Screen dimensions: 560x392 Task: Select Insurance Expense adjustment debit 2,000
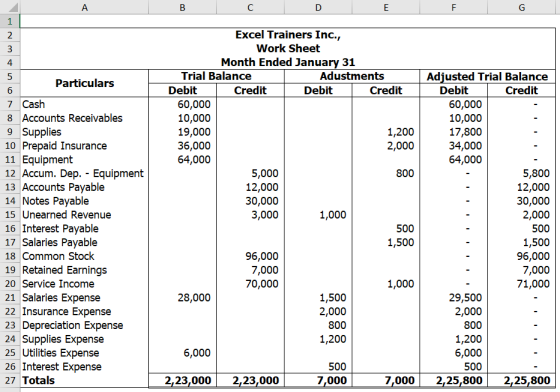coord(318,311)
